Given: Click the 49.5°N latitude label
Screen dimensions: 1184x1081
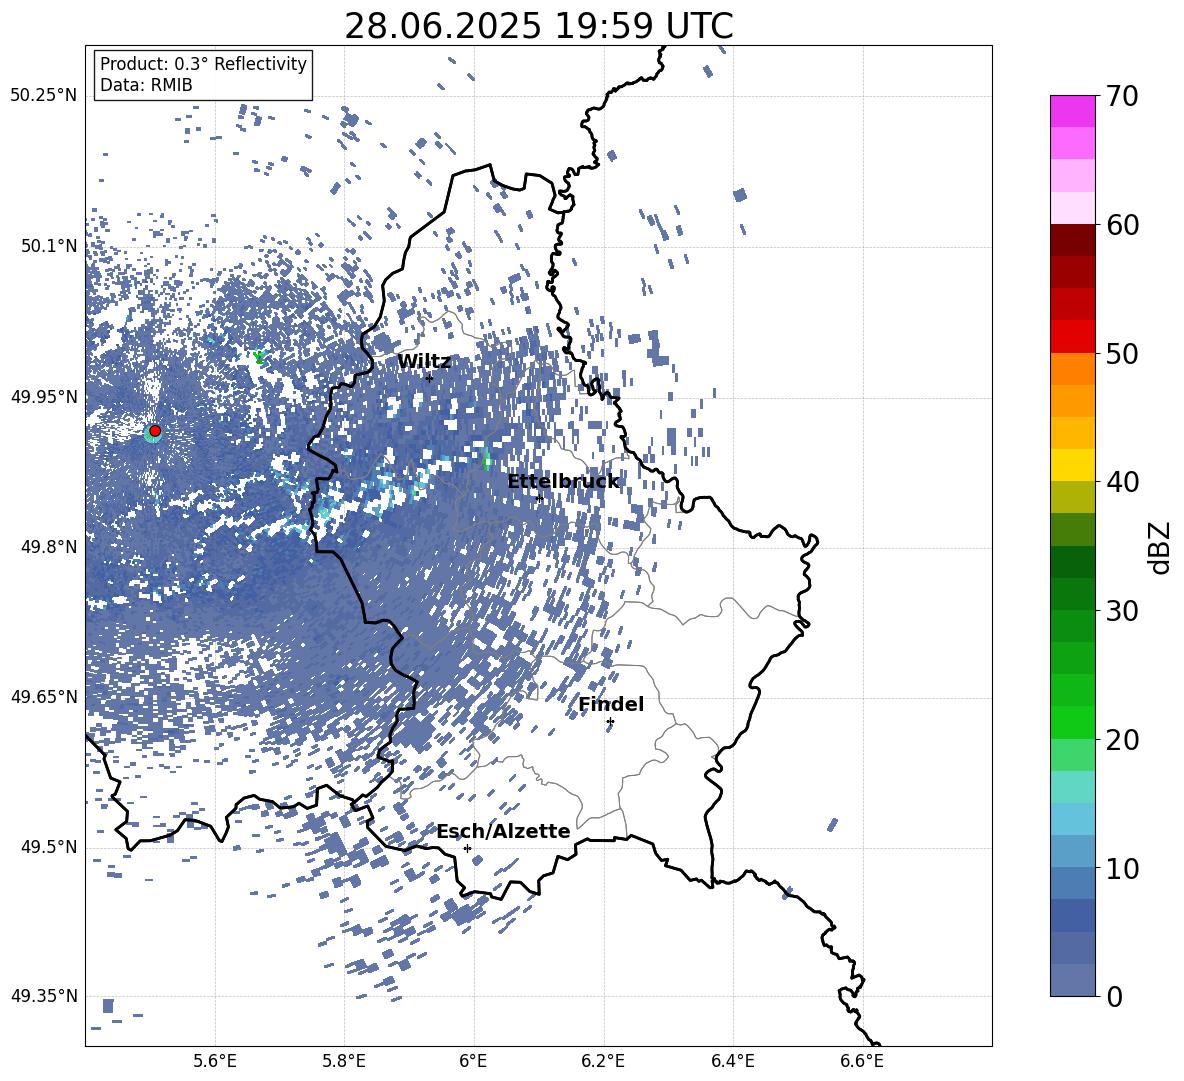Looking at the screenshot, I should (x=49, y=847).
